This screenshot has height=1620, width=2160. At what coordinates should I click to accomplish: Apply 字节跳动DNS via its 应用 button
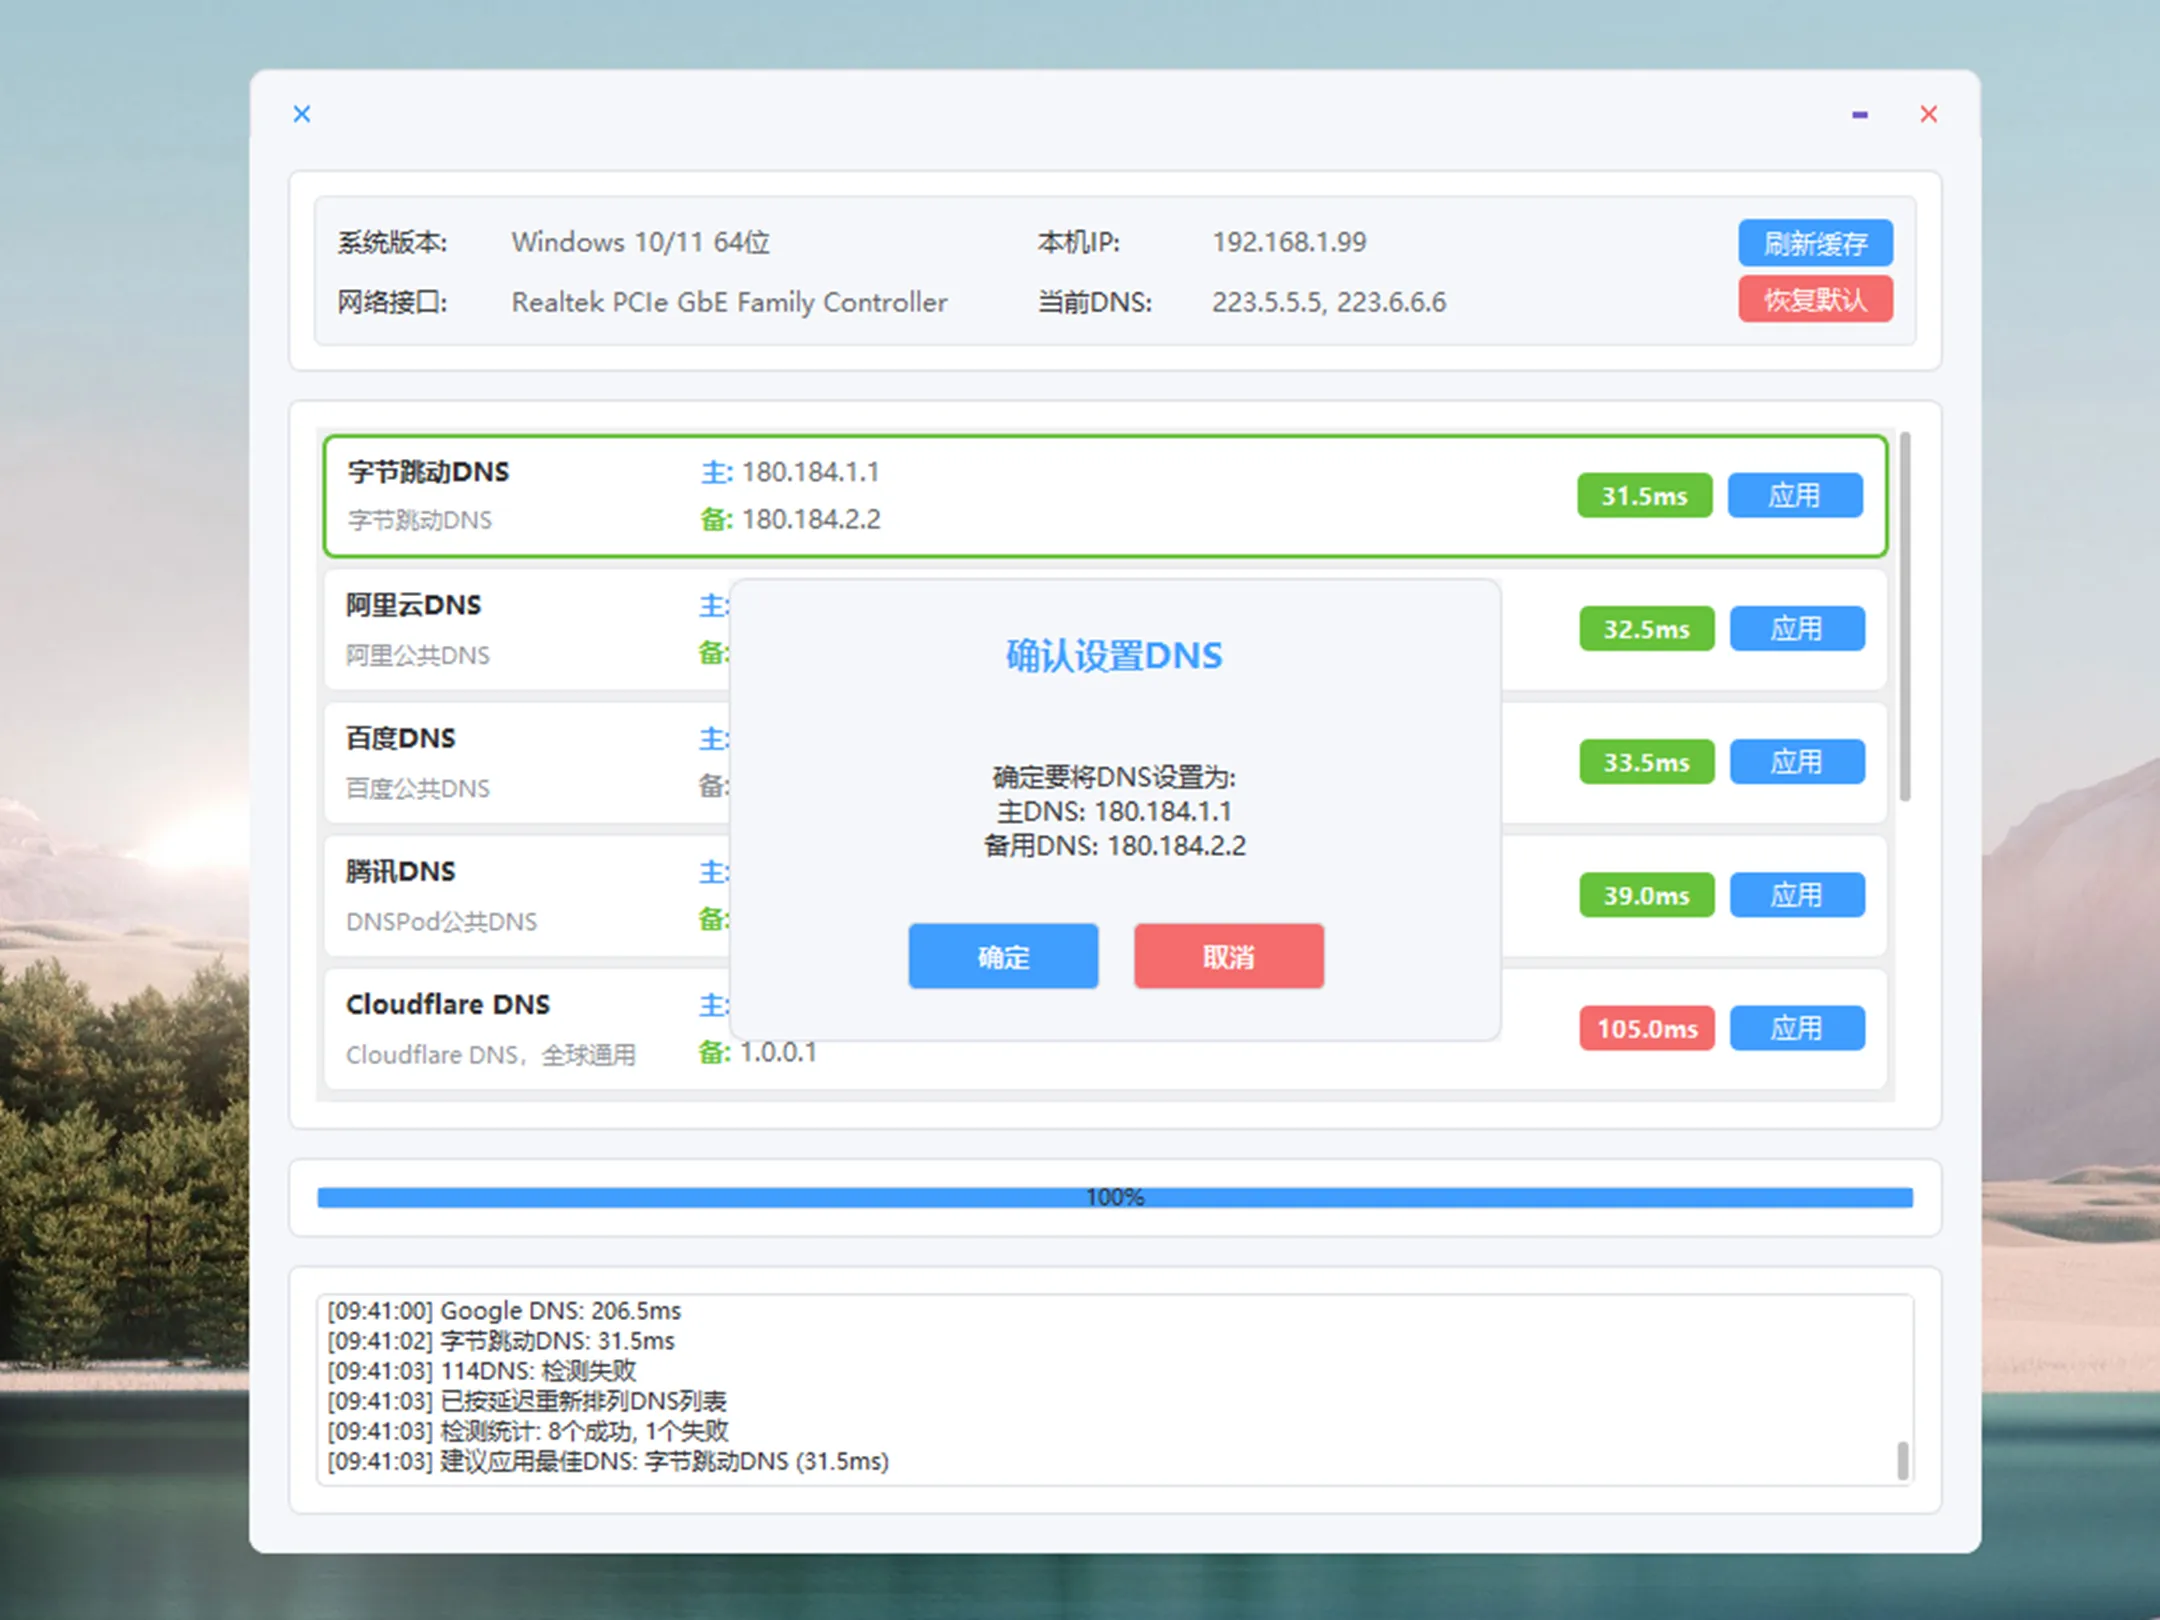[1795, 495]
